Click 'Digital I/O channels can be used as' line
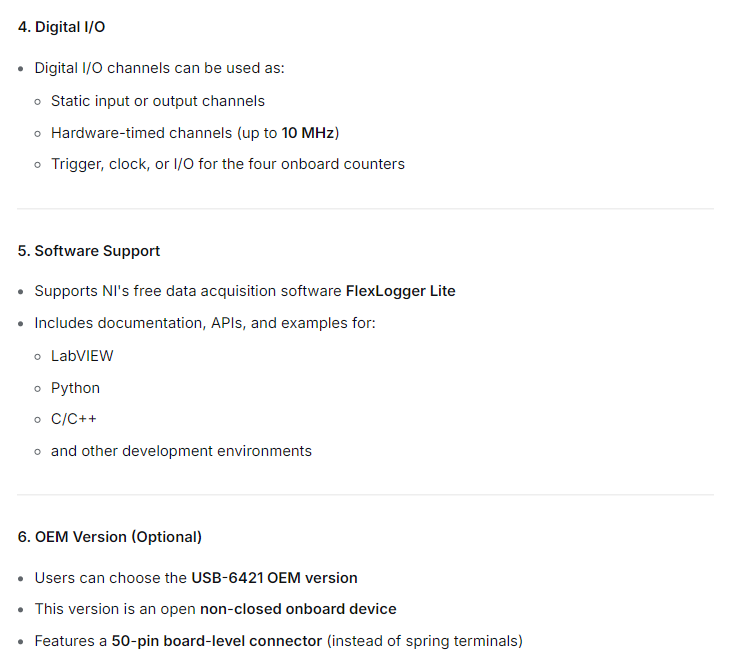The image size is (751, 668). 159,68
